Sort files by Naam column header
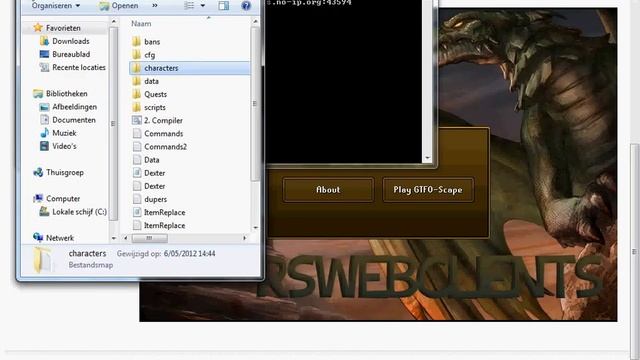Viewport: 640px width, 360px height. click(x=141, y=24)
